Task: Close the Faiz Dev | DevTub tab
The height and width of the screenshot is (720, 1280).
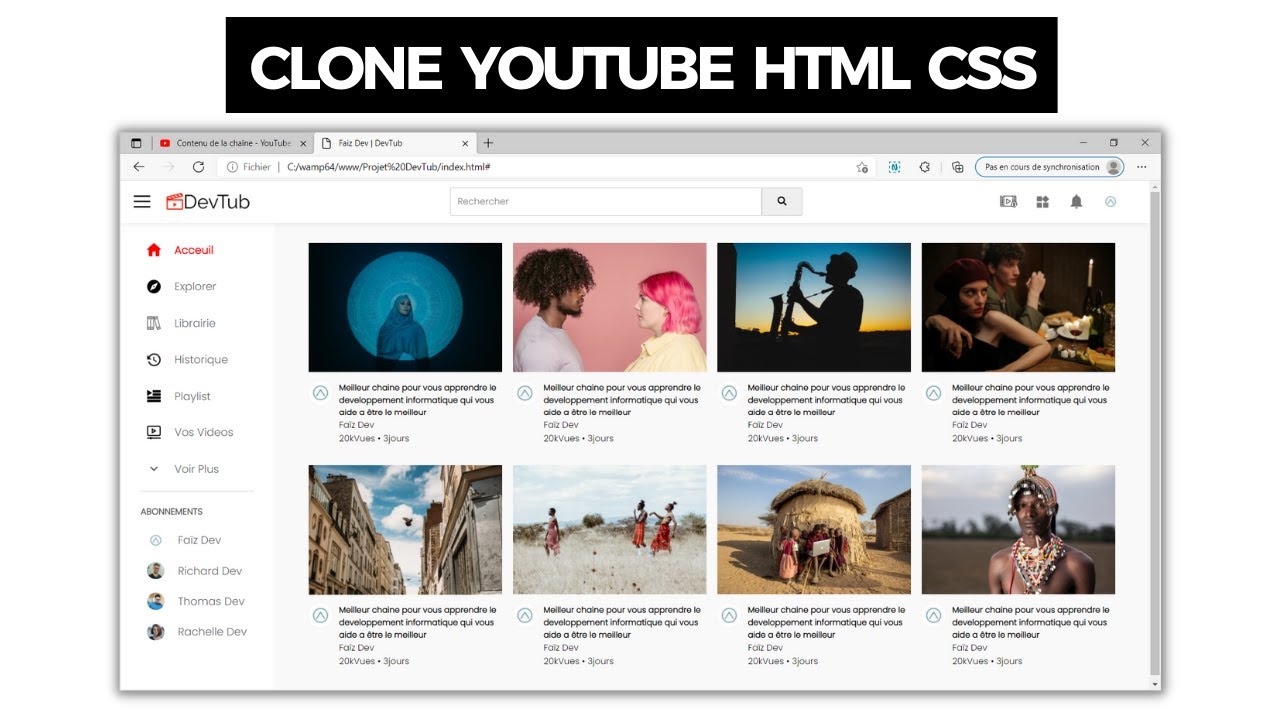Action: pos(465,143)
